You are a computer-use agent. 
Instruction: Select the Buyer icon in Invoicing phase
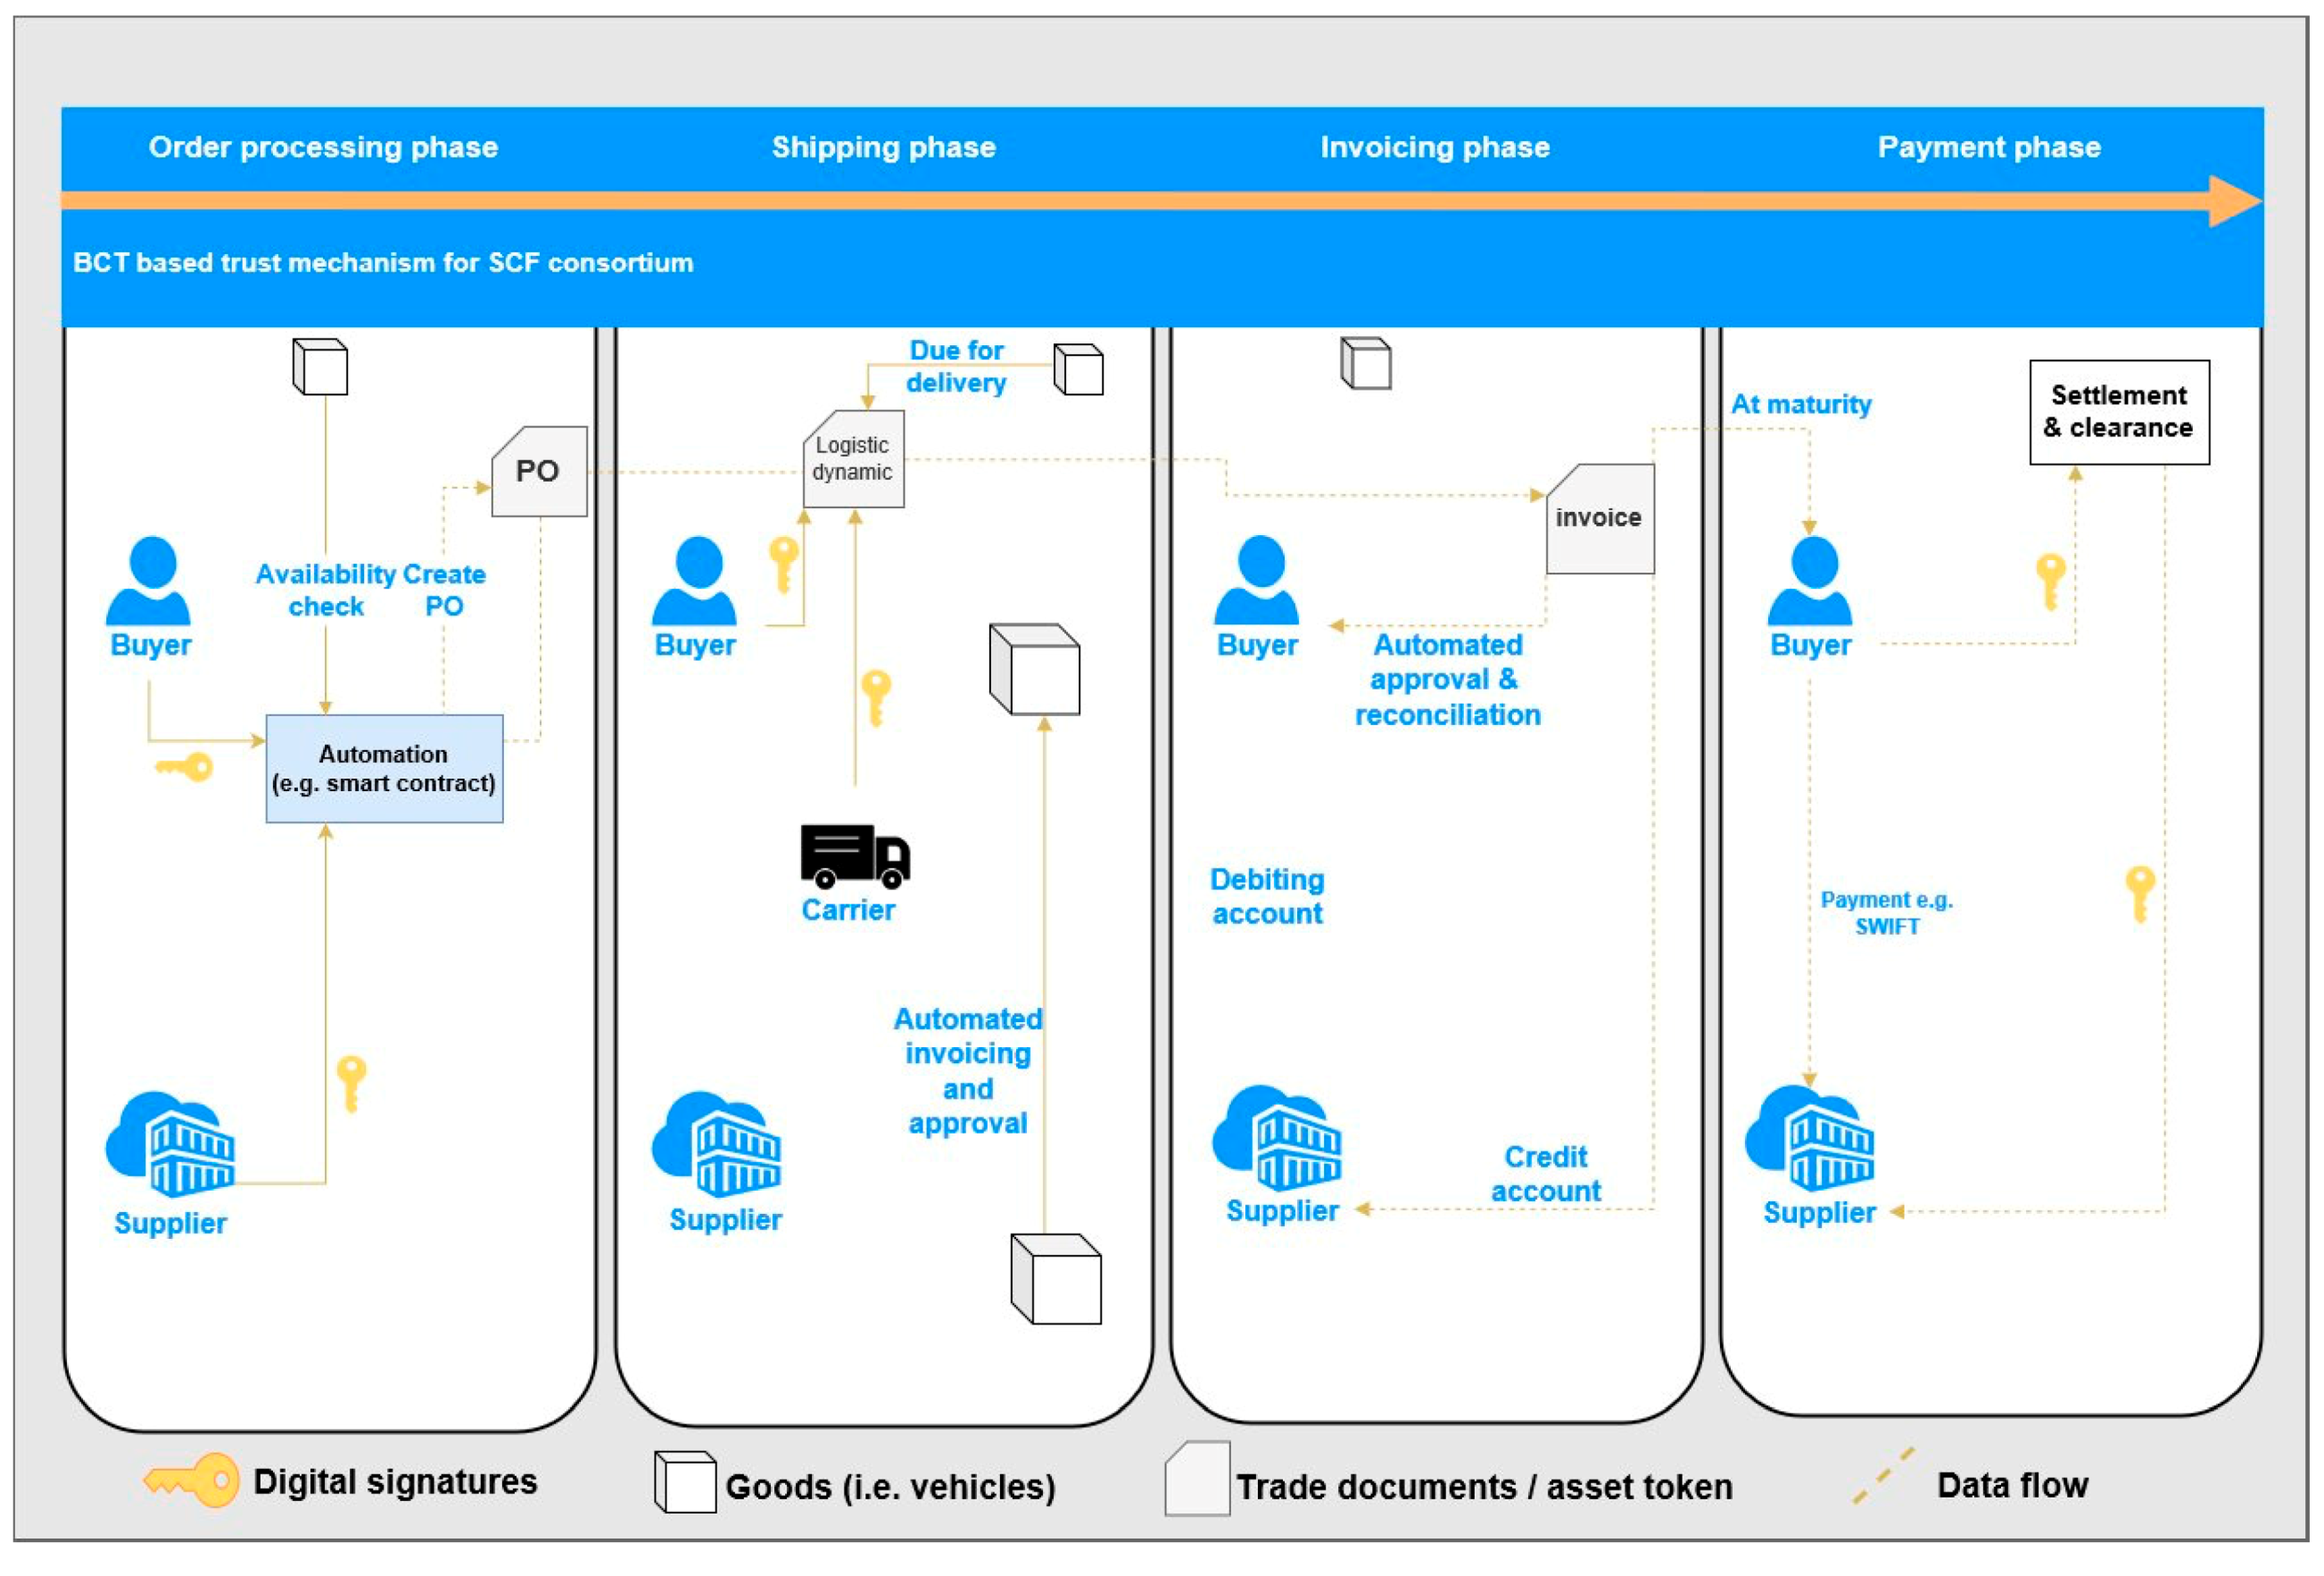point(1257,581)
